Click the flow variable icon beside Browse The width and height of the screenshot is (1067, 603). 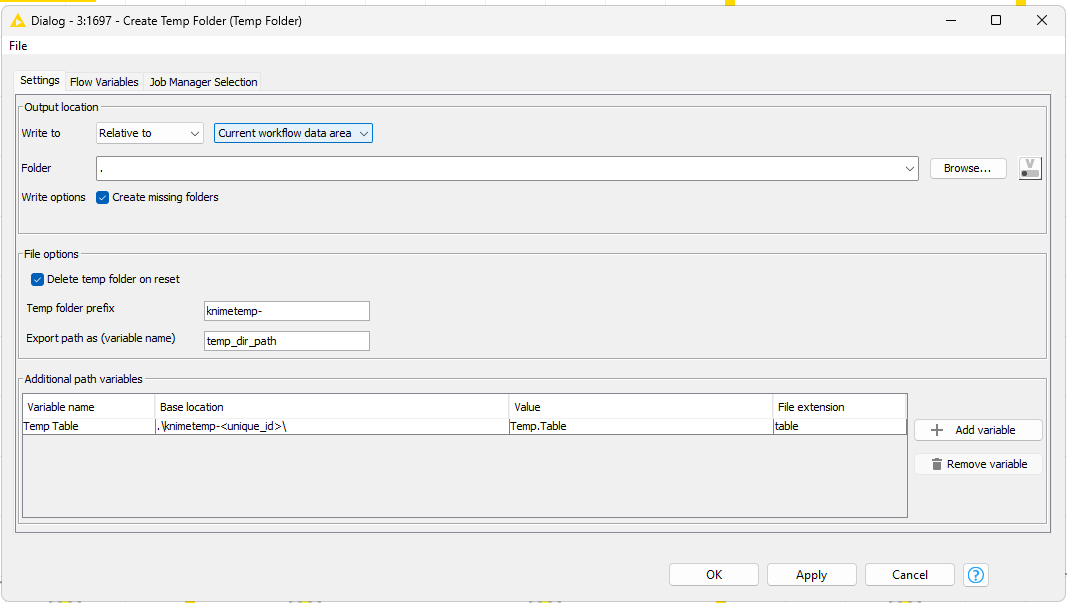tap(1030, 169)
